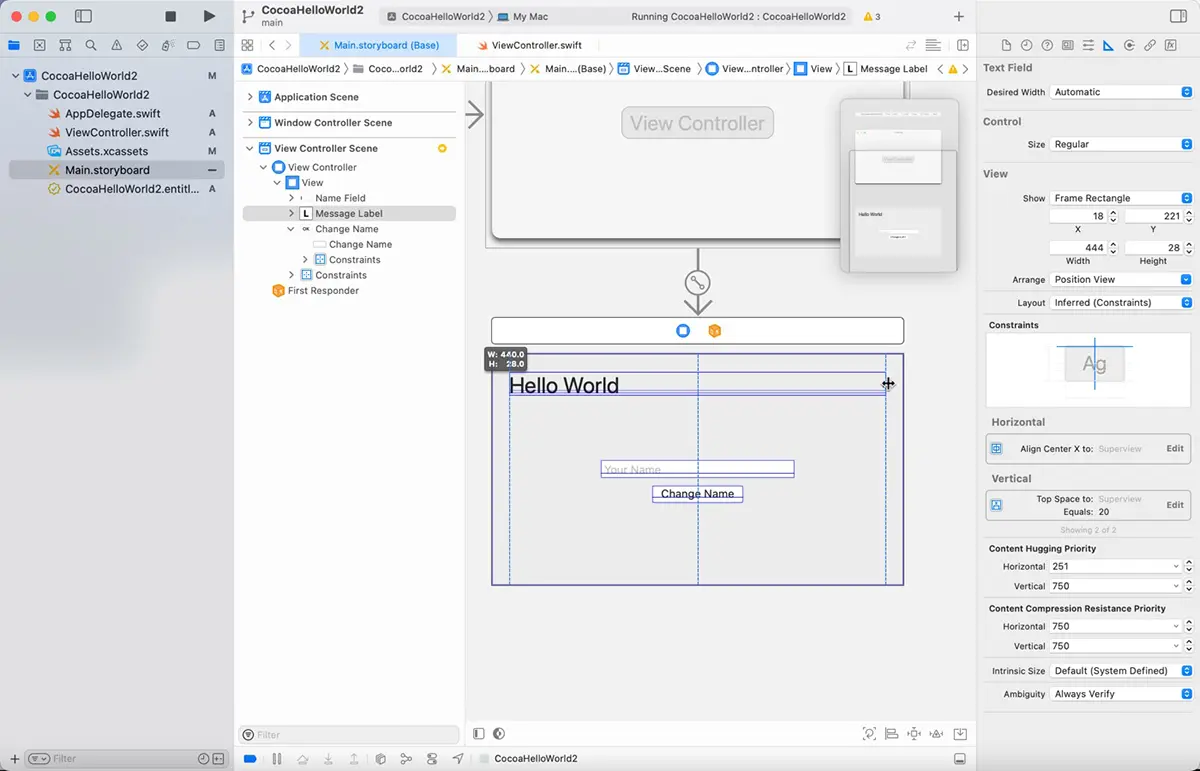Show the Attributes inspector

[1088, 45]
